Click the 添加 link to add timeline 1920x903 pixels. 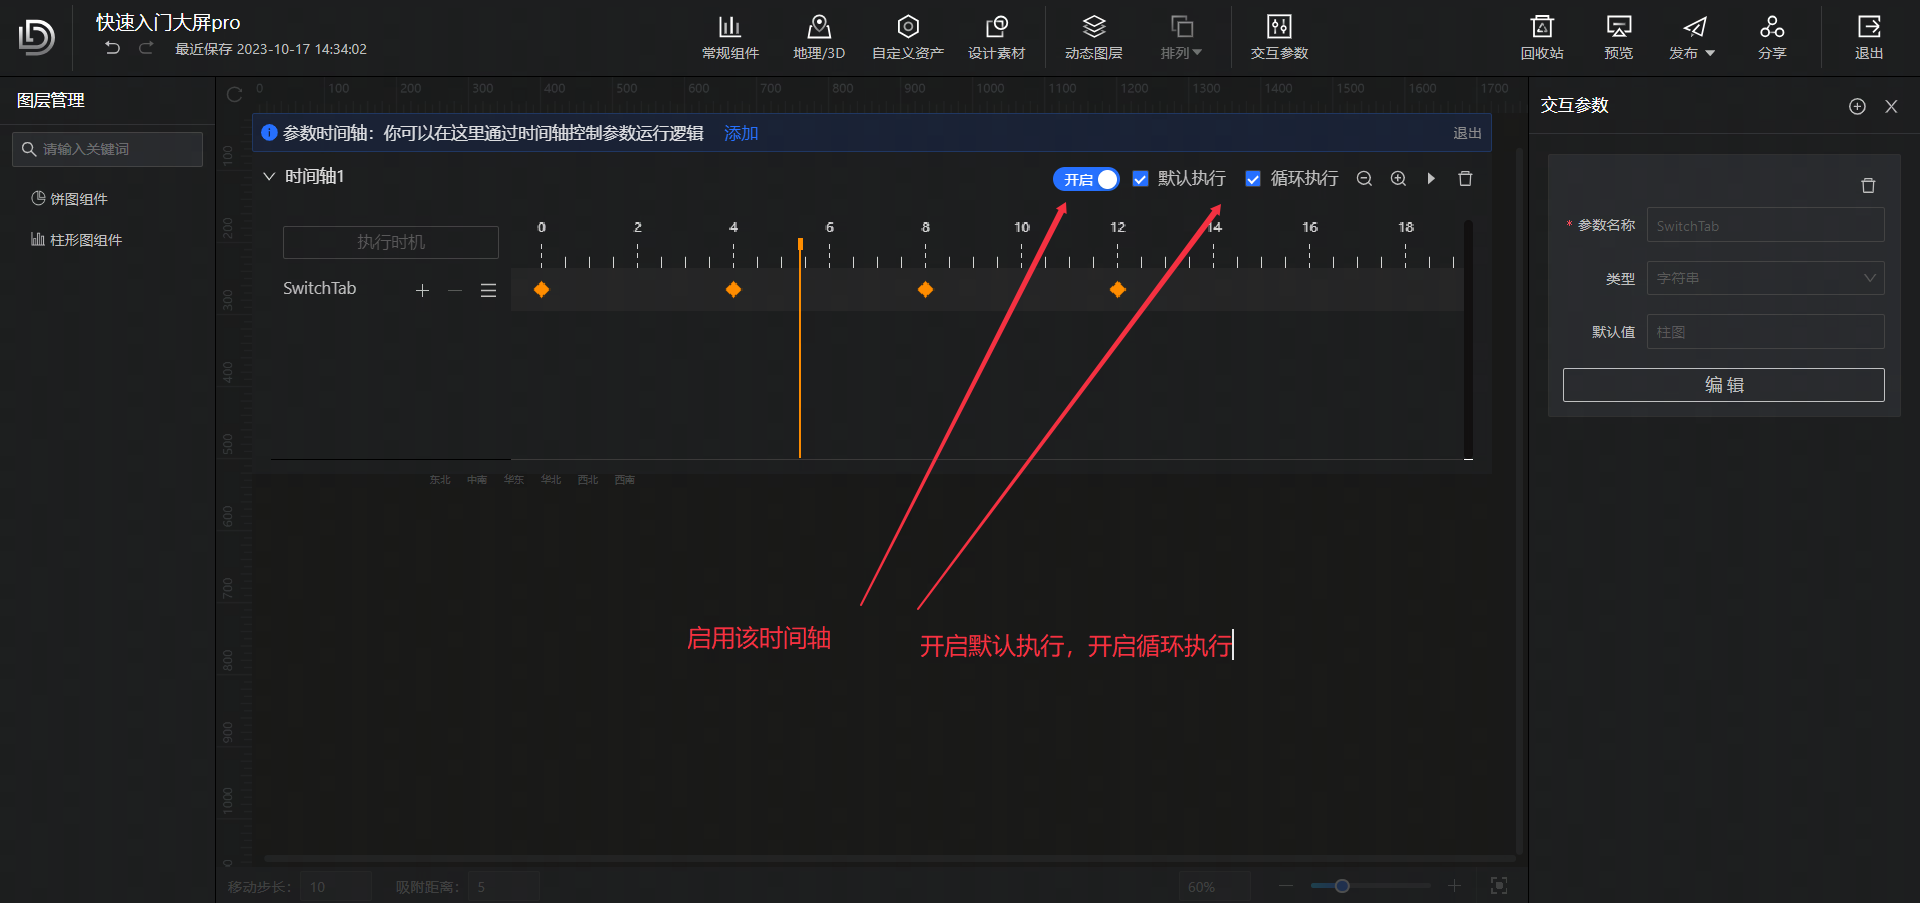(x=741, y=134)
